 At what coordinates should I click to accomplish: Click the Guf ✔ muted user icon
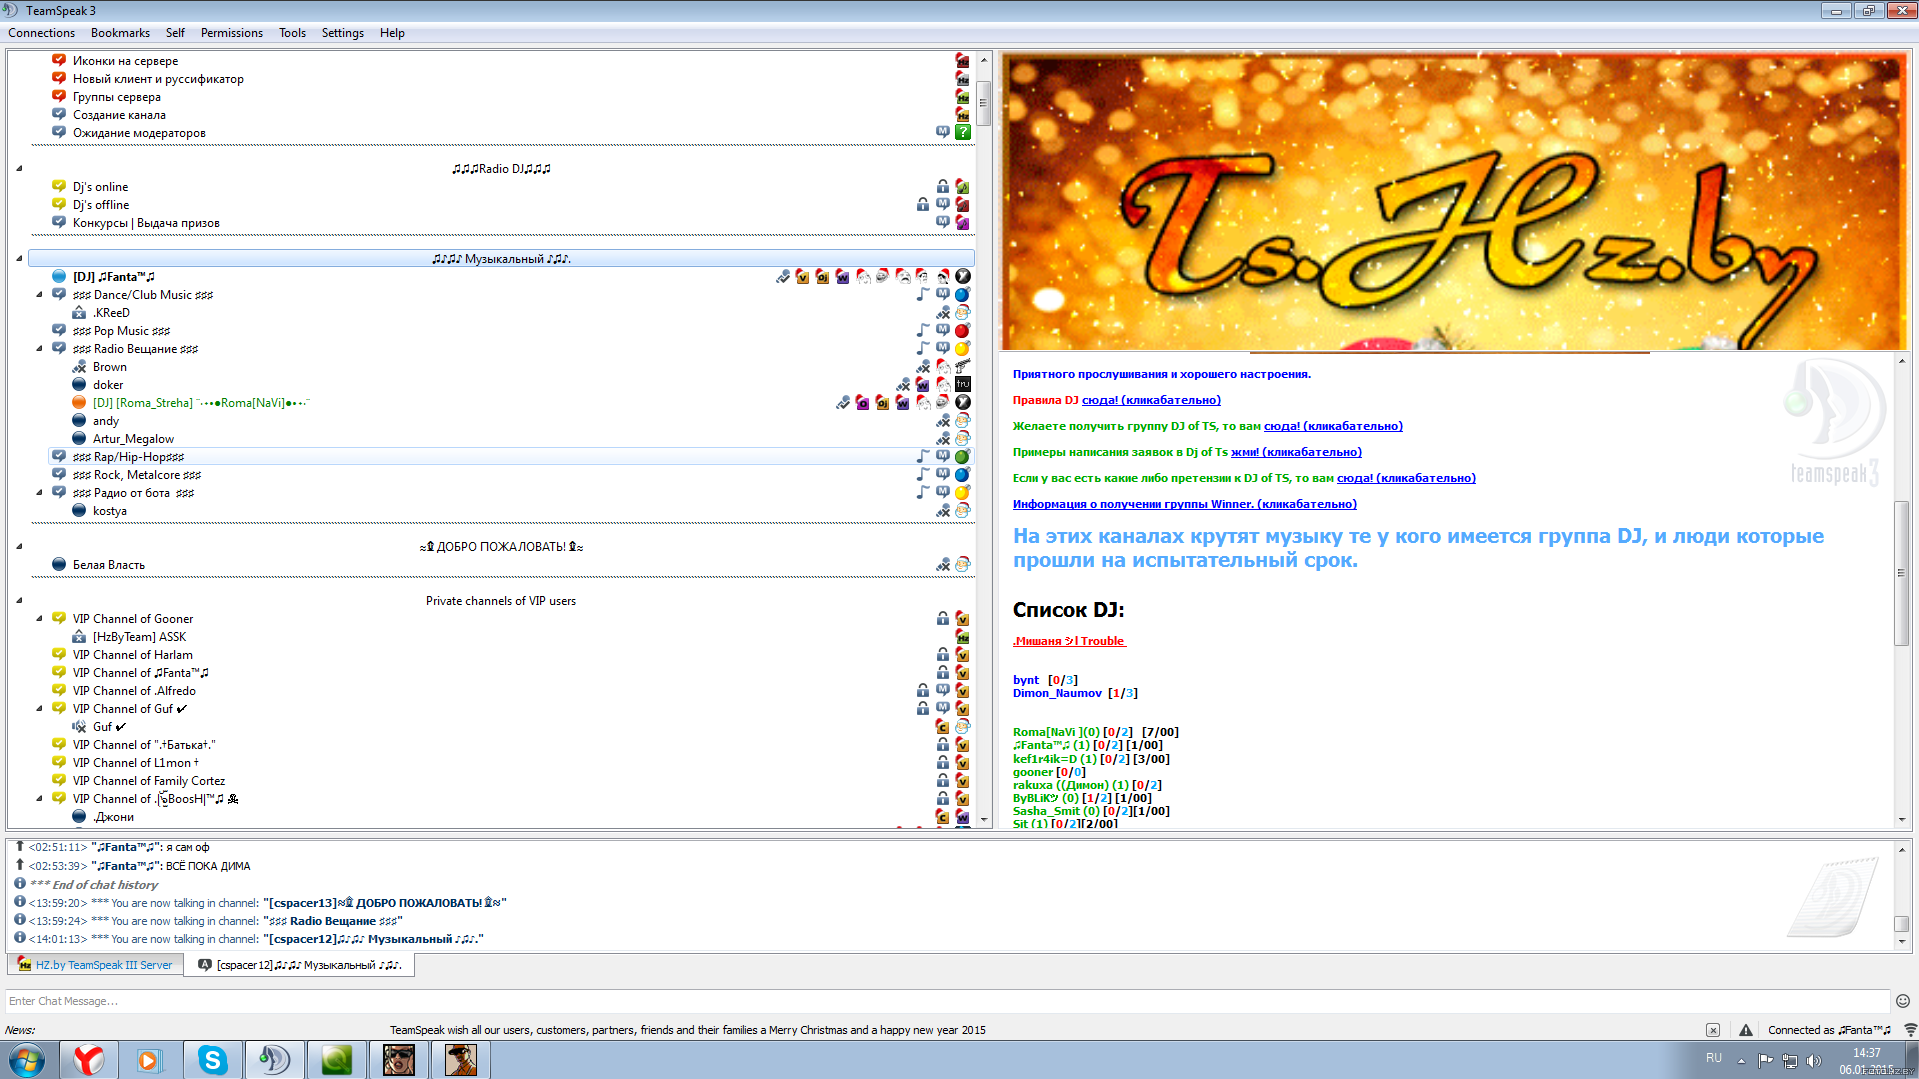(x=79, y=727)
